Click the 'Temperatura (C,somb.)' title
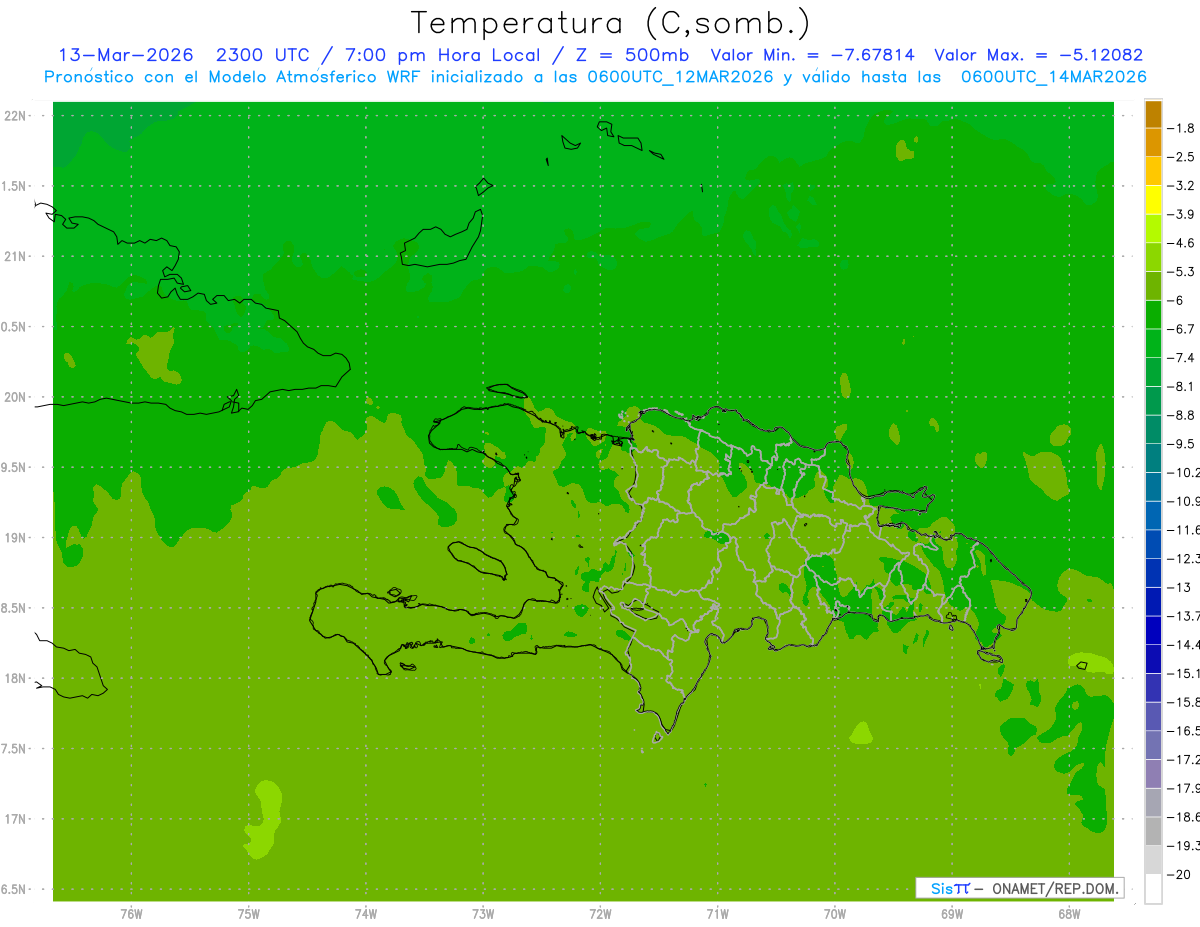 coord(609,22)
